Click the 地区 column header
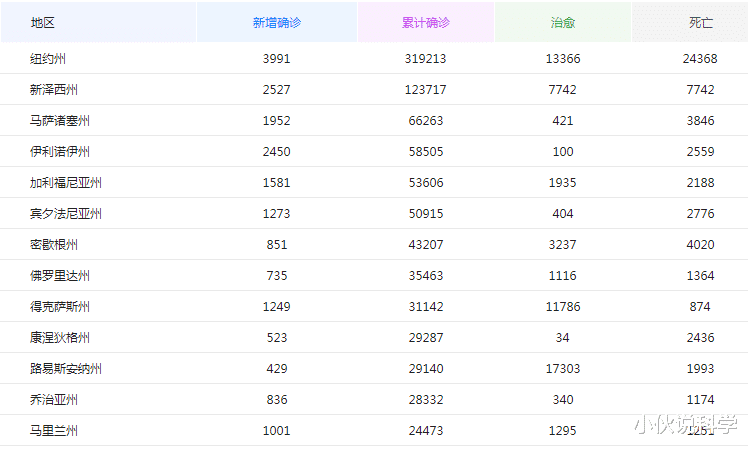The image size is (748, 449). 98,22
